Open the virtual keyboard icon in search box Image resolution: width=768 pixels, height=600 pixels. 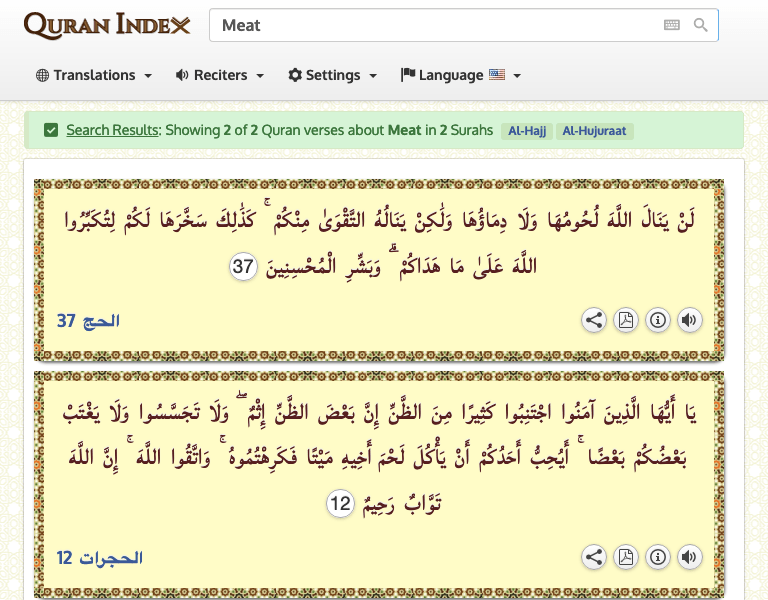click(x=672, y=26)
